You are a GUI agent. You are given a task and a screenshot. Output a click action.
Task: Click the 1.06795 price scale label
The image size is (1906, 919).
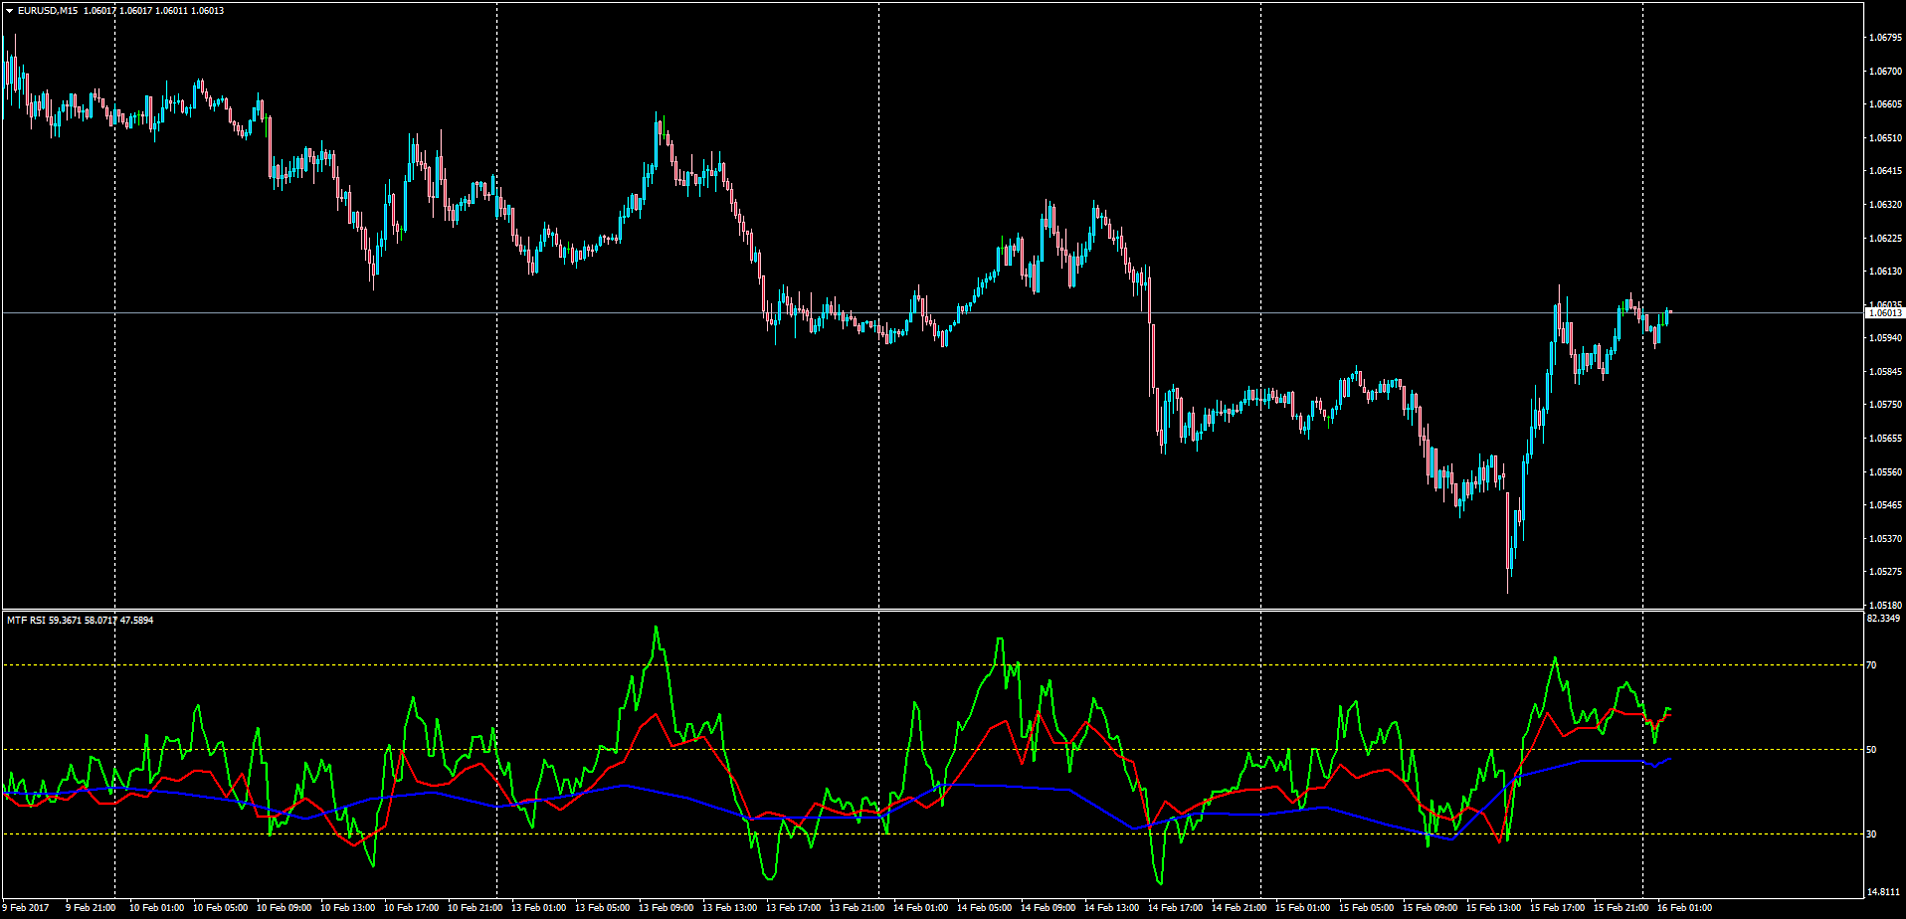point(1885,38)
